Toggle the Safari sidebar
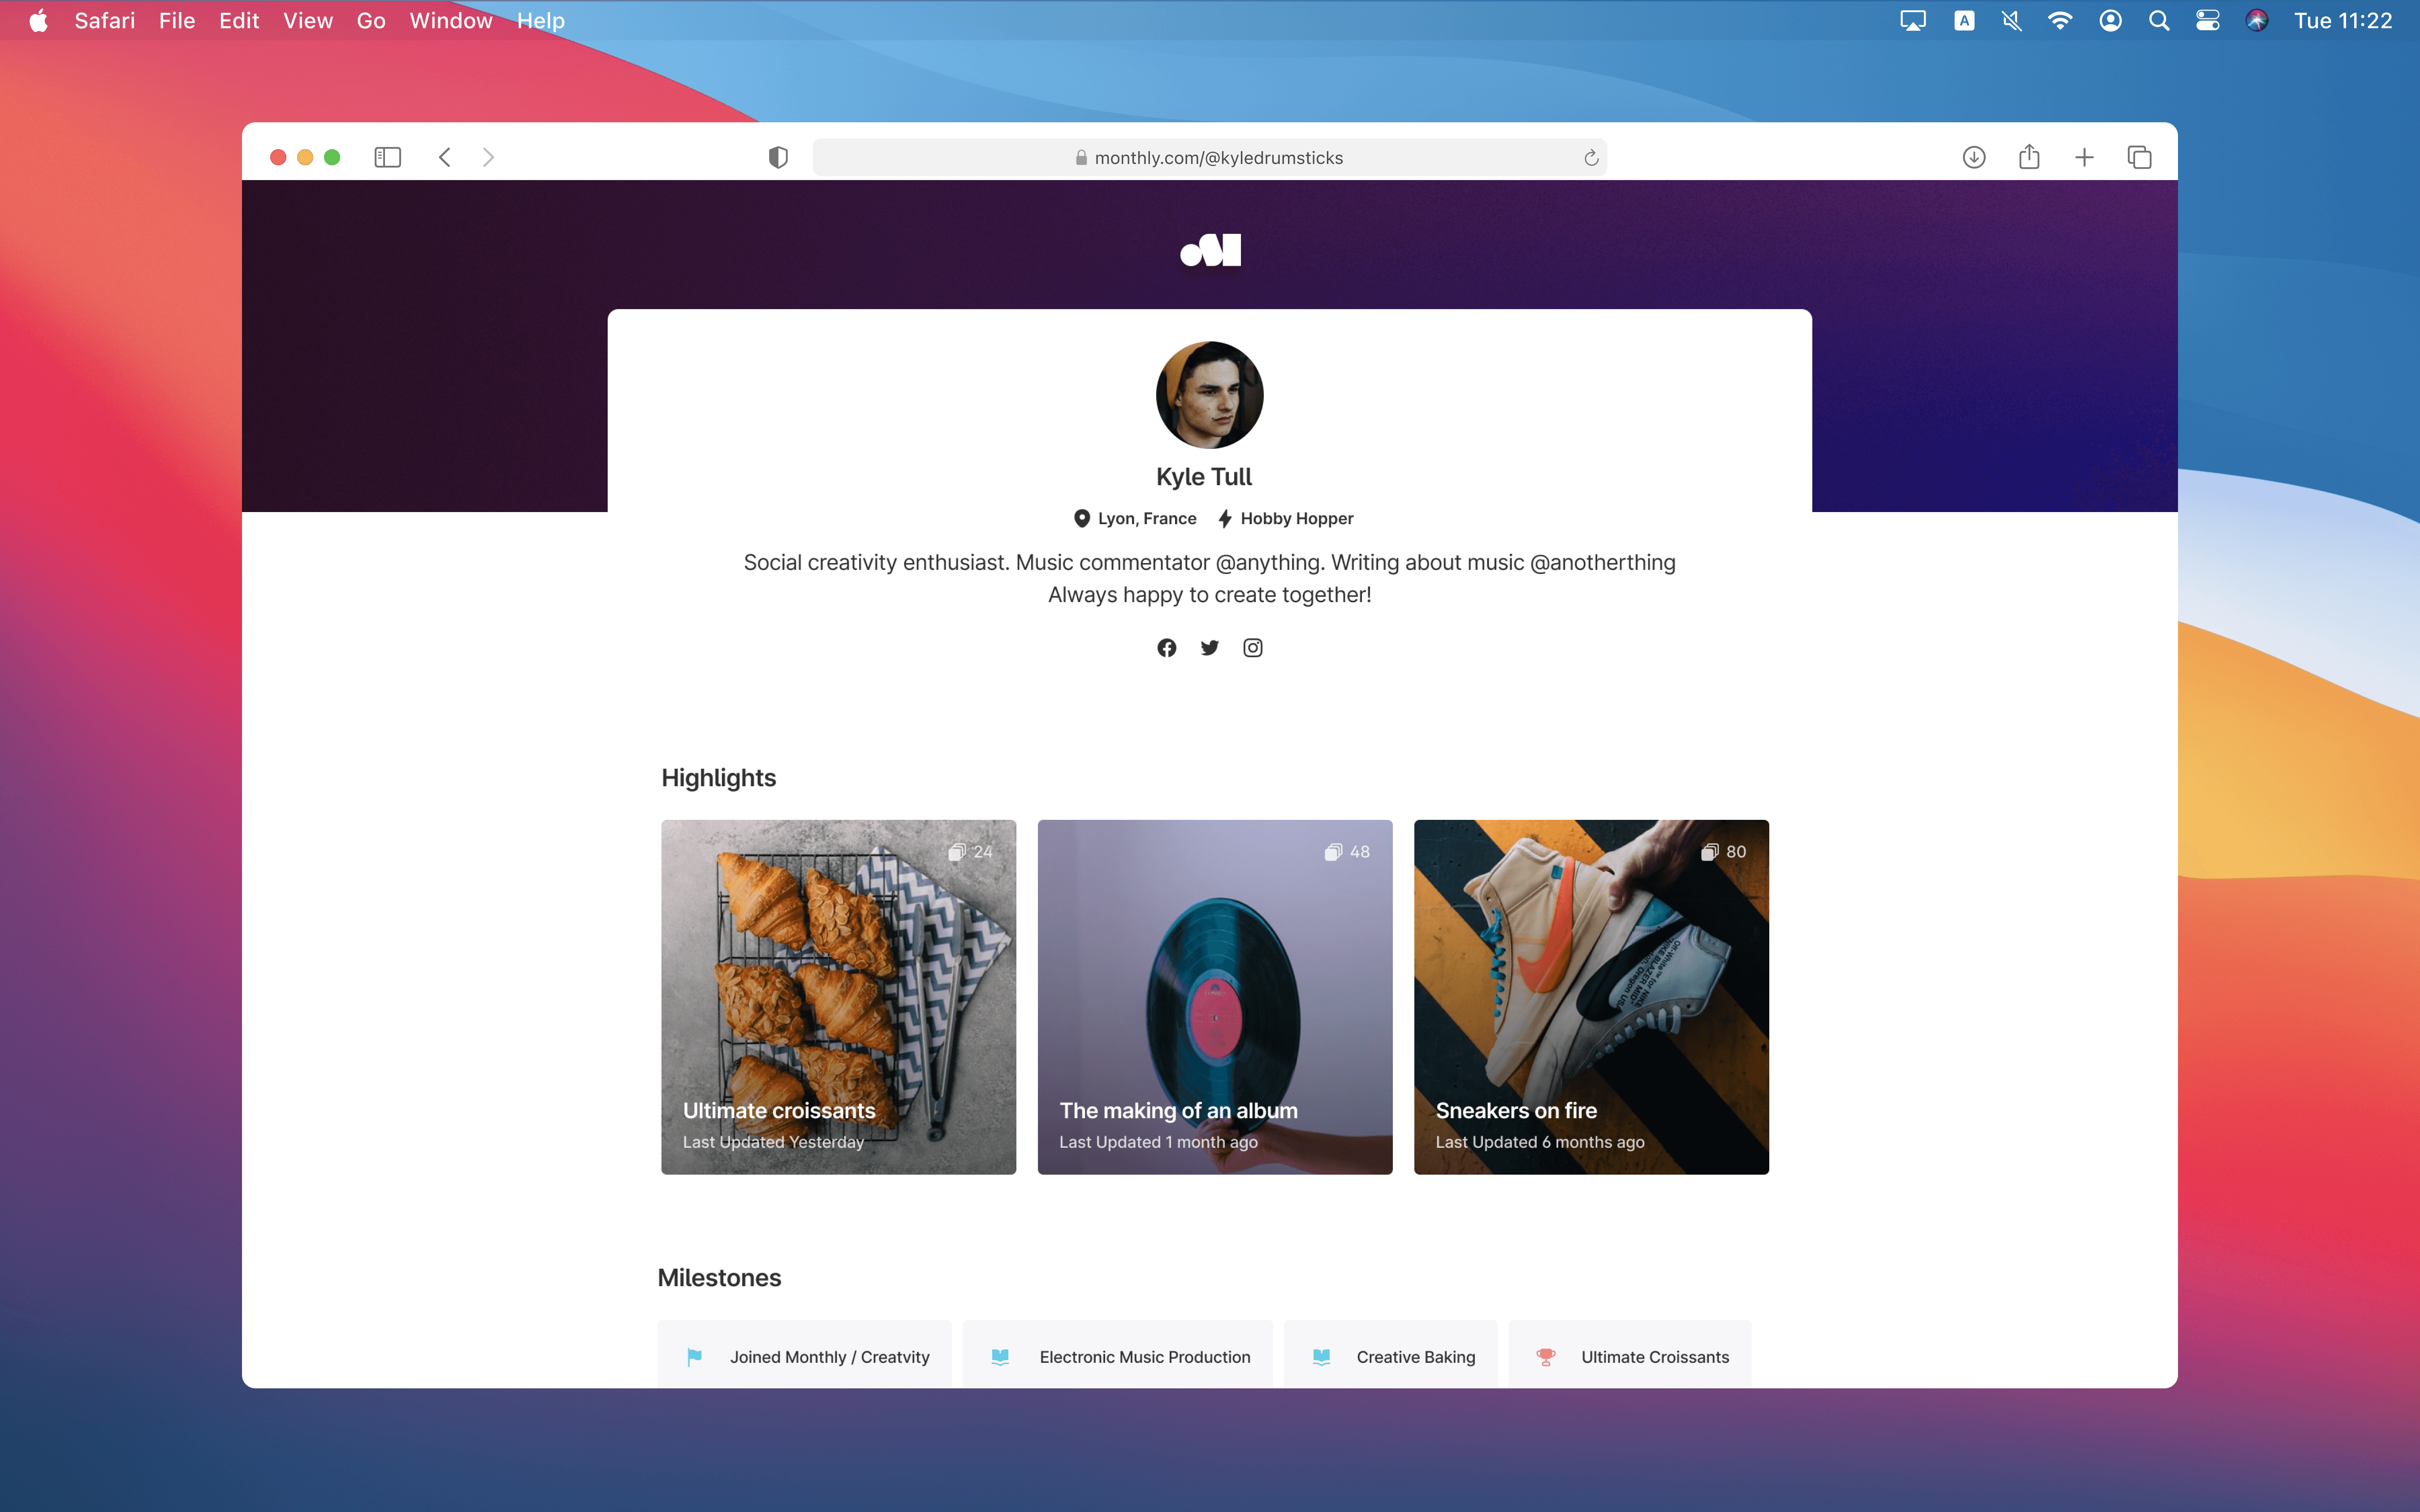The width and height of the screenshot is (2420, 1512). [387, 157]
